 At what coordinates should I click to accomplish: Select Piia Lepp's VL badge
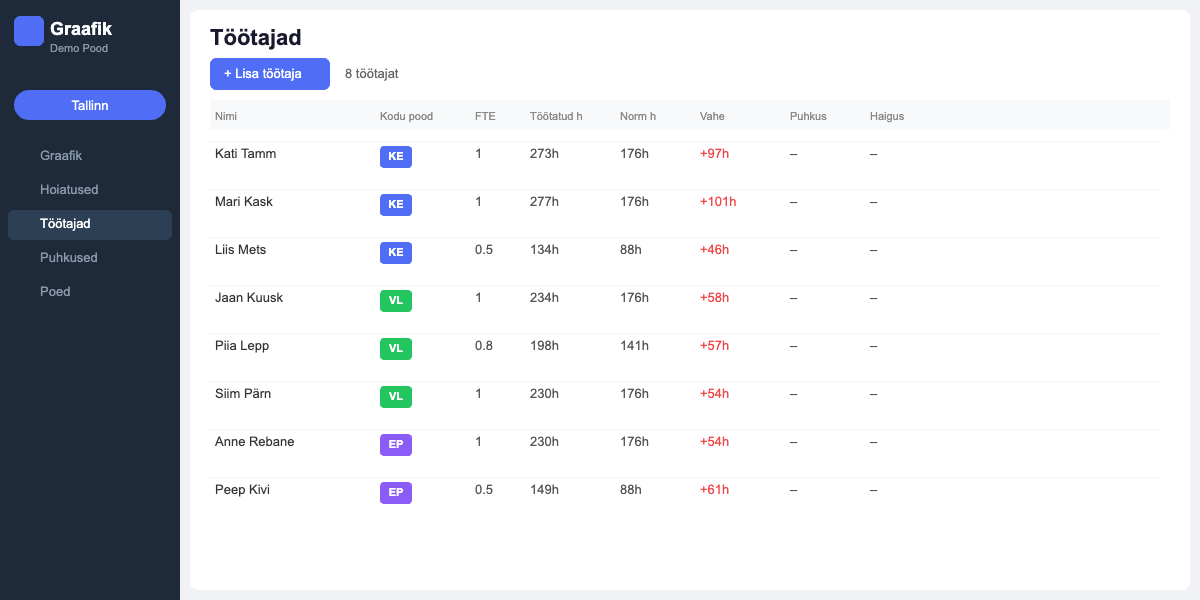pos(395,348)
